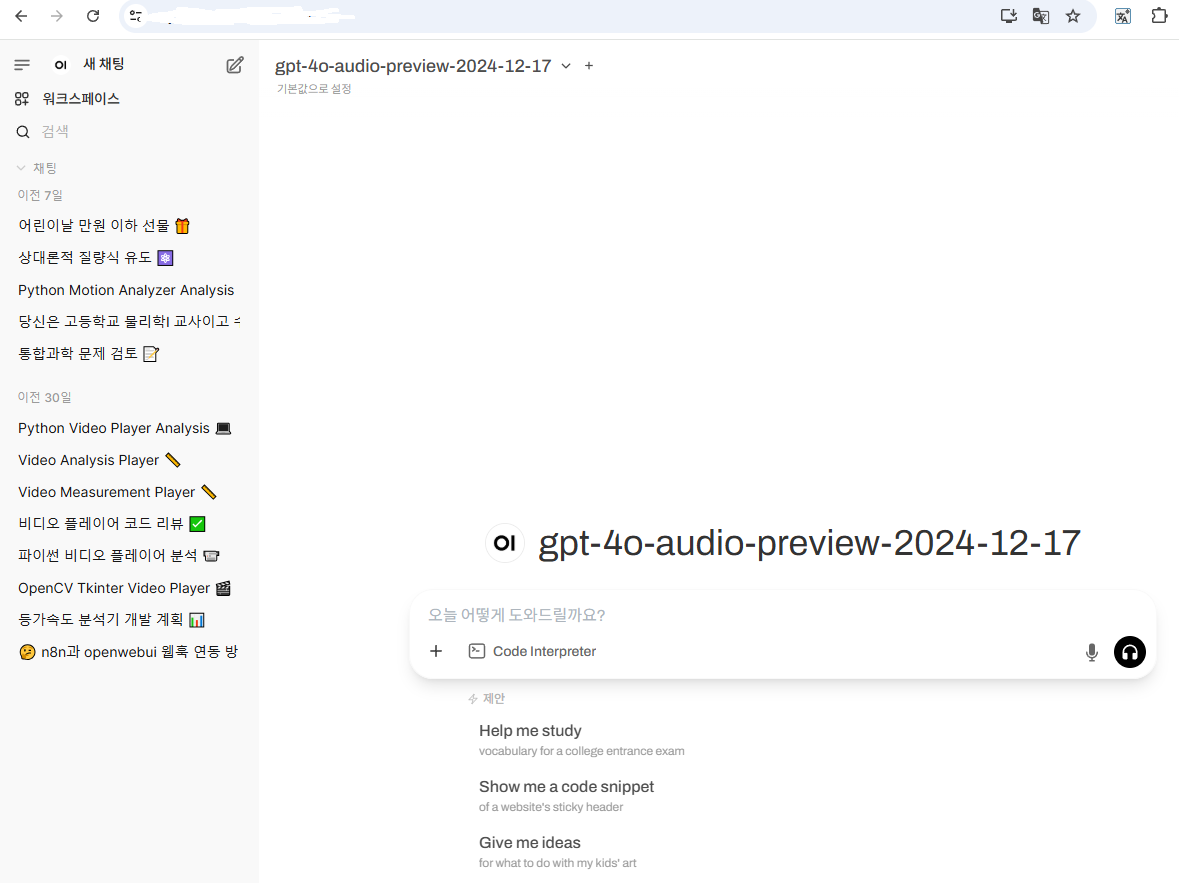This screenshot has width=1179, height=883.
Task: Select 'Give me ideas' suggestion
Action: [x=557, y=851]
